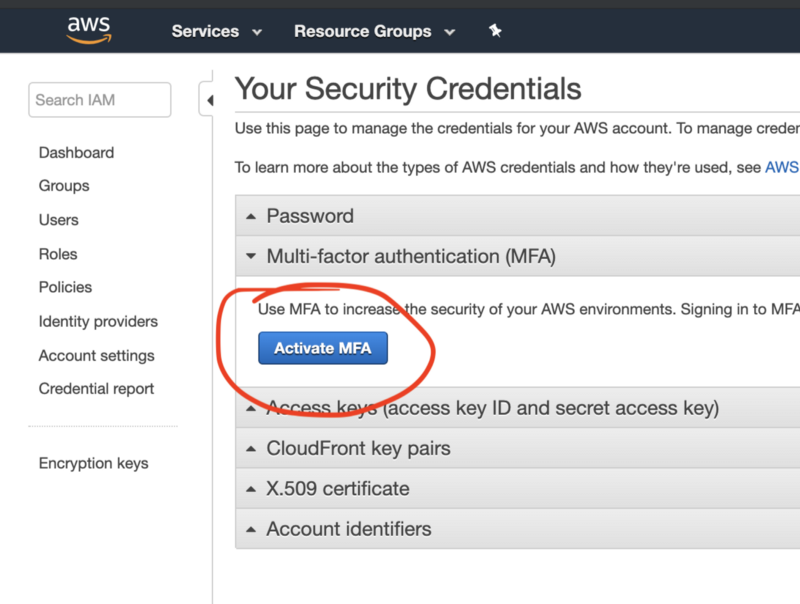Image resolution: width=800 pixels, height=604 pixels.
Task: Click the Activate MFA button
Action: pos(322,348)
